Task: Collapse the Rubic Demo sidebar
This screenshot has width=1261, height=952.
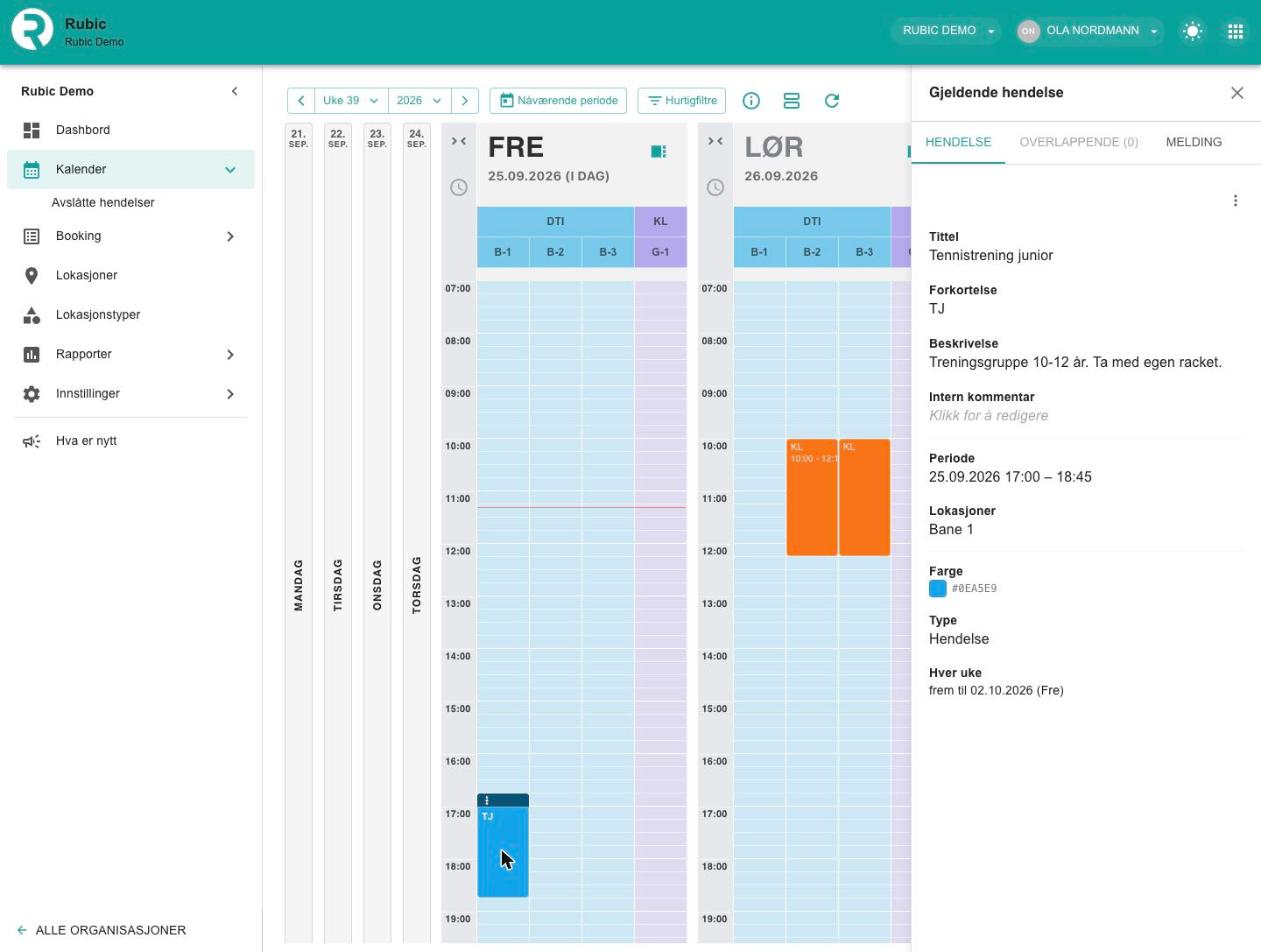Action: tap(234, 91)
